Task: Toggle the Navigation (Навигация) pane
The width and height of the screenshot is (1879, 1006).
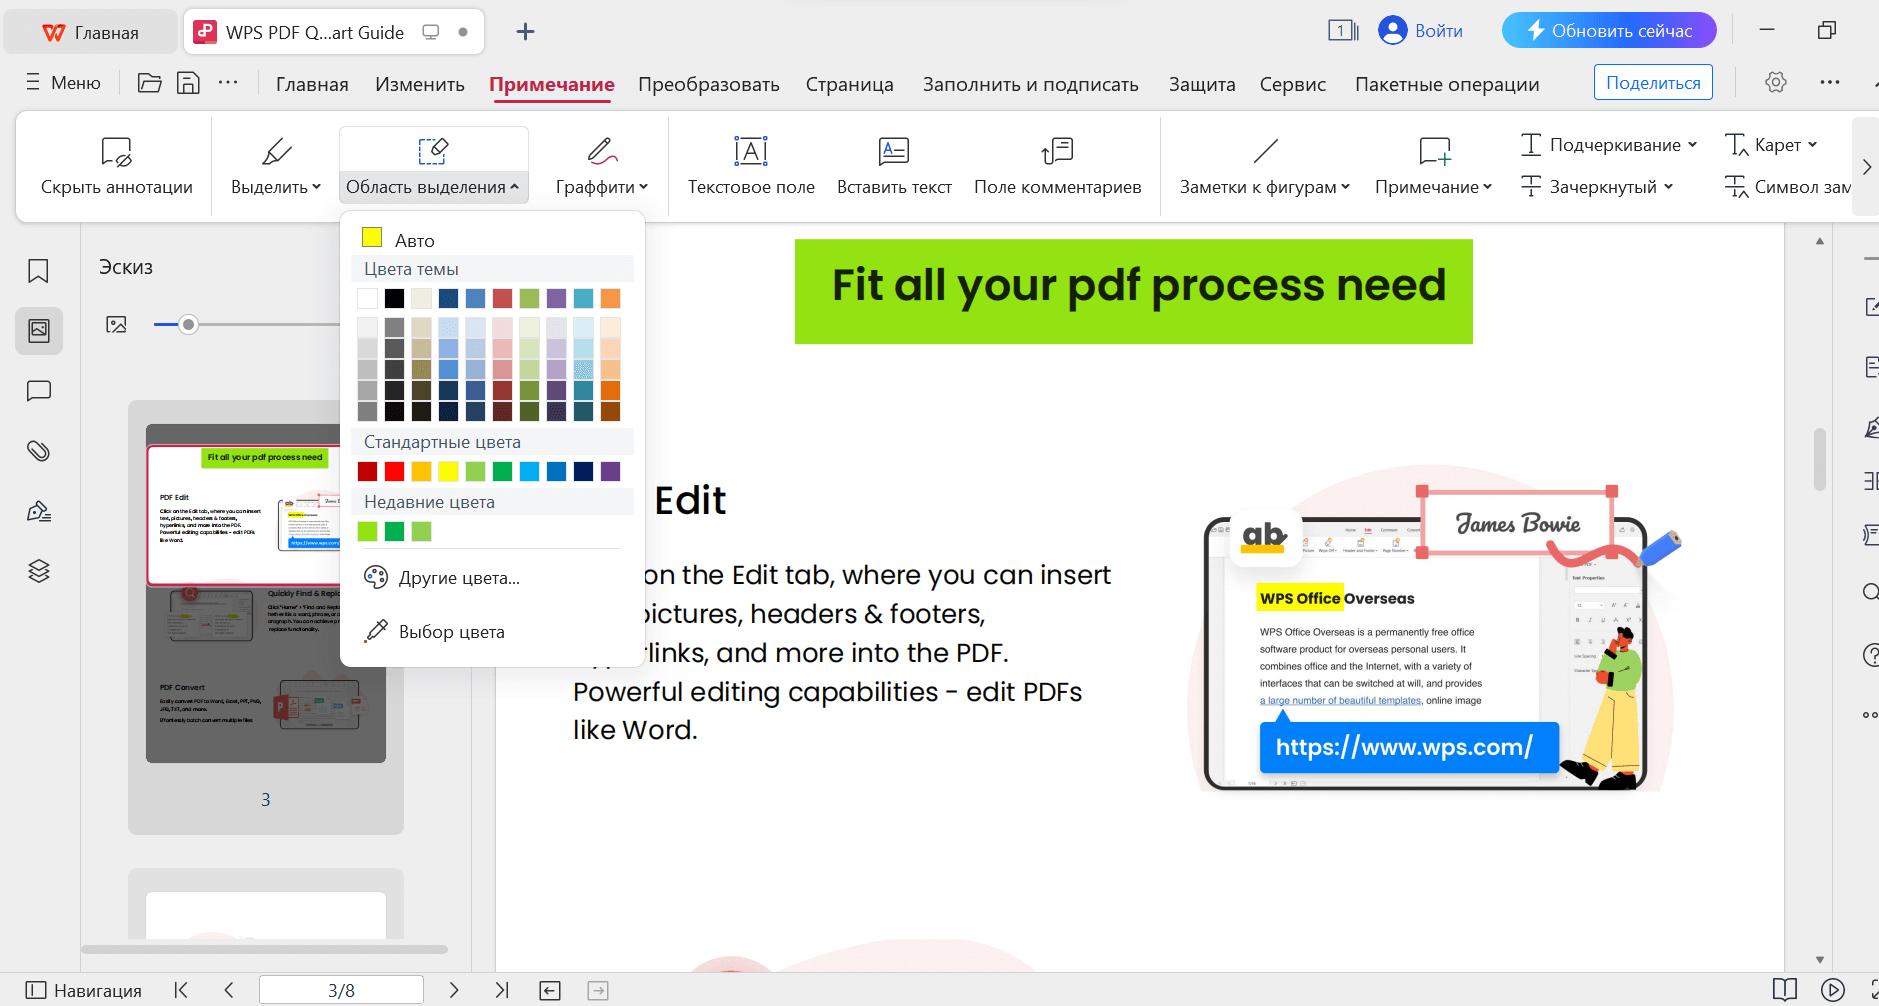Action: pos(84,990)
